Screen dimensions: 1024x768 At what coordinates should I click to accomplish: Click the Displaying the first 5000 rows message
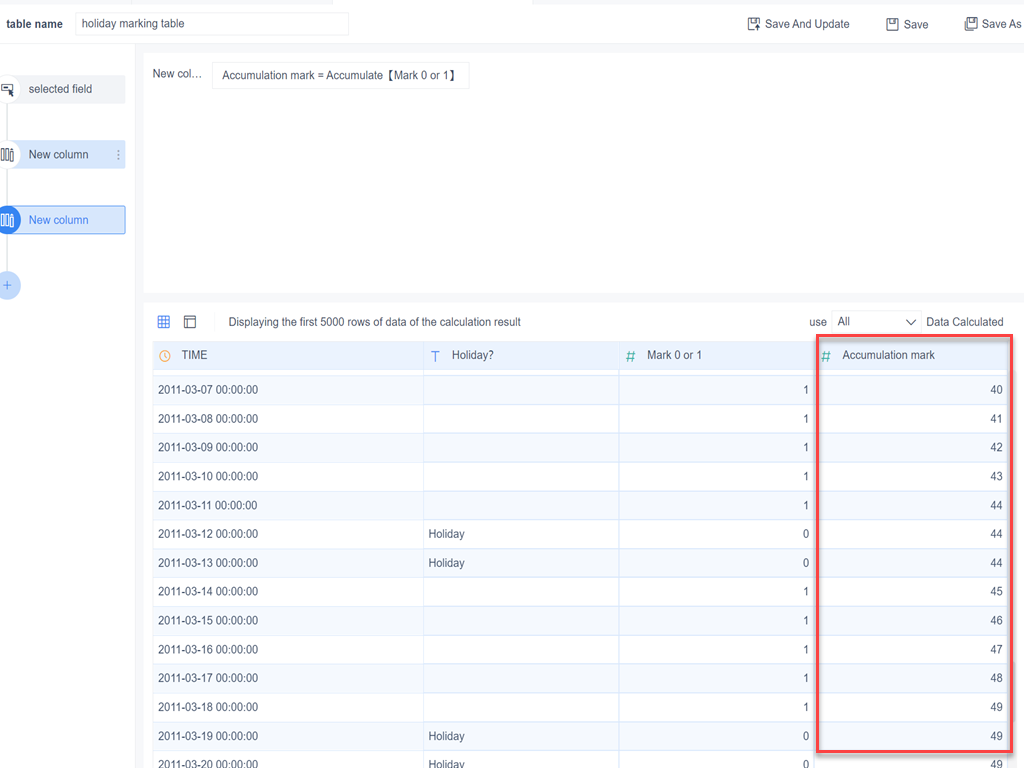click(x=374, y=322)
